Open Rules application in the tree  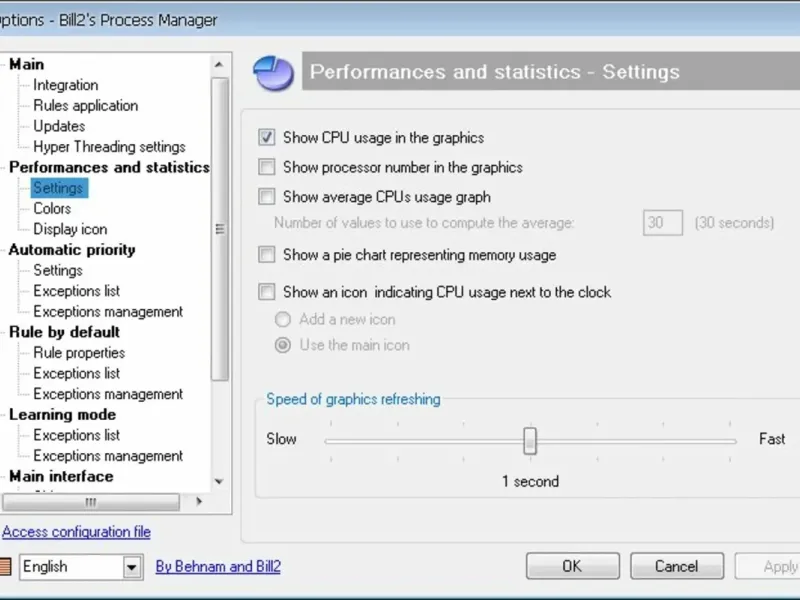pos(86,105)
